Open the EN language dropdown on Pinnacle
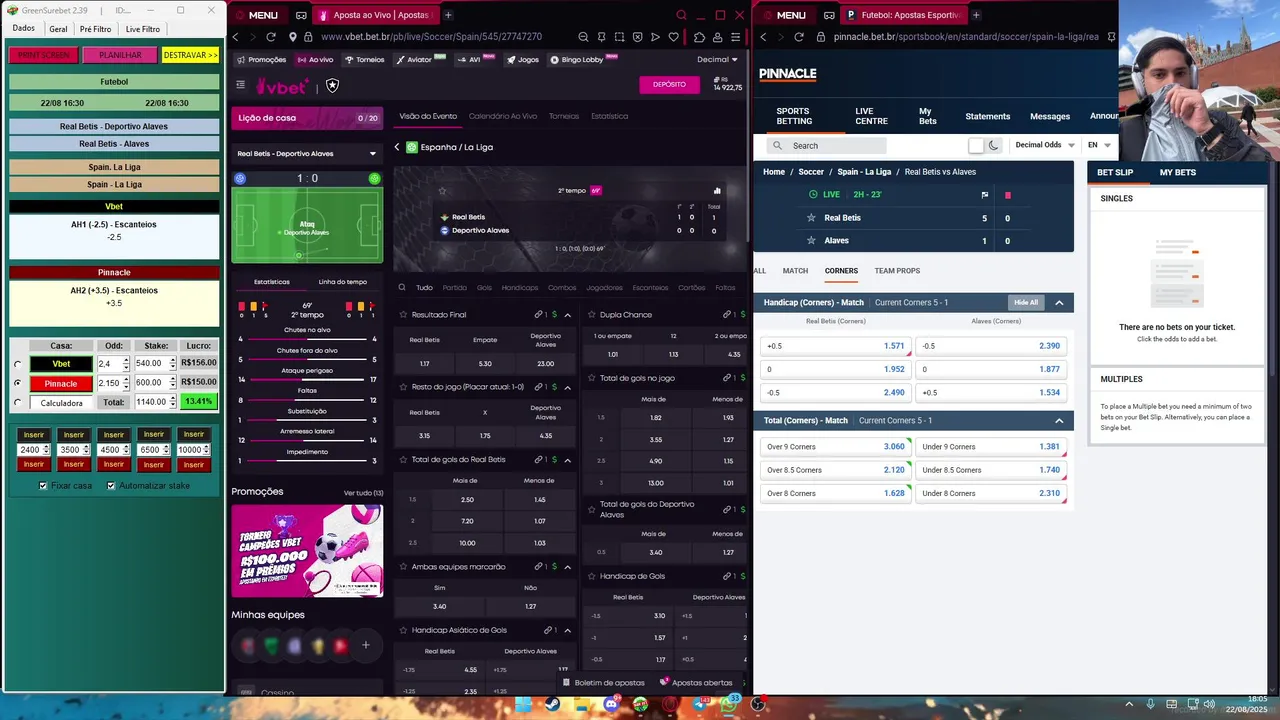The image size is (1280, 720). (x=1099, y=145)
